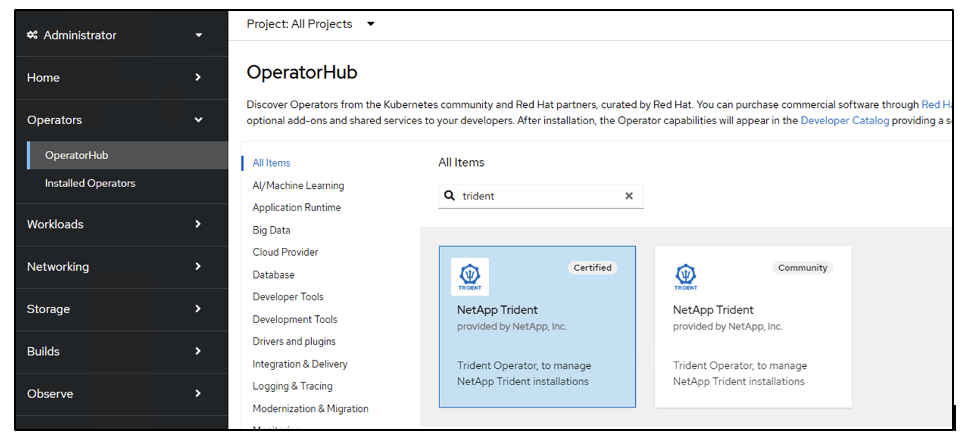Expand the Networking navigation section
968x440 pixels.
tap(115, 267)
